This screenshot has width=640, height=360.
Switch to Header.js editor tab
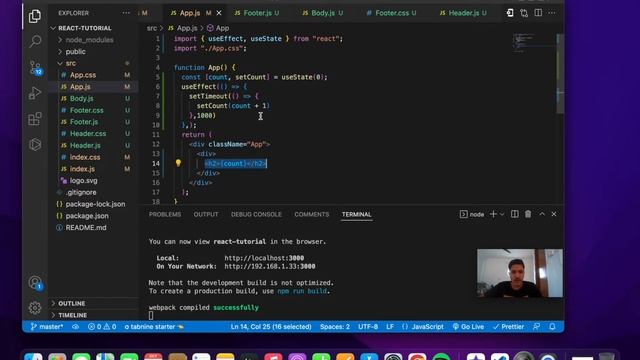pos(463,13)
